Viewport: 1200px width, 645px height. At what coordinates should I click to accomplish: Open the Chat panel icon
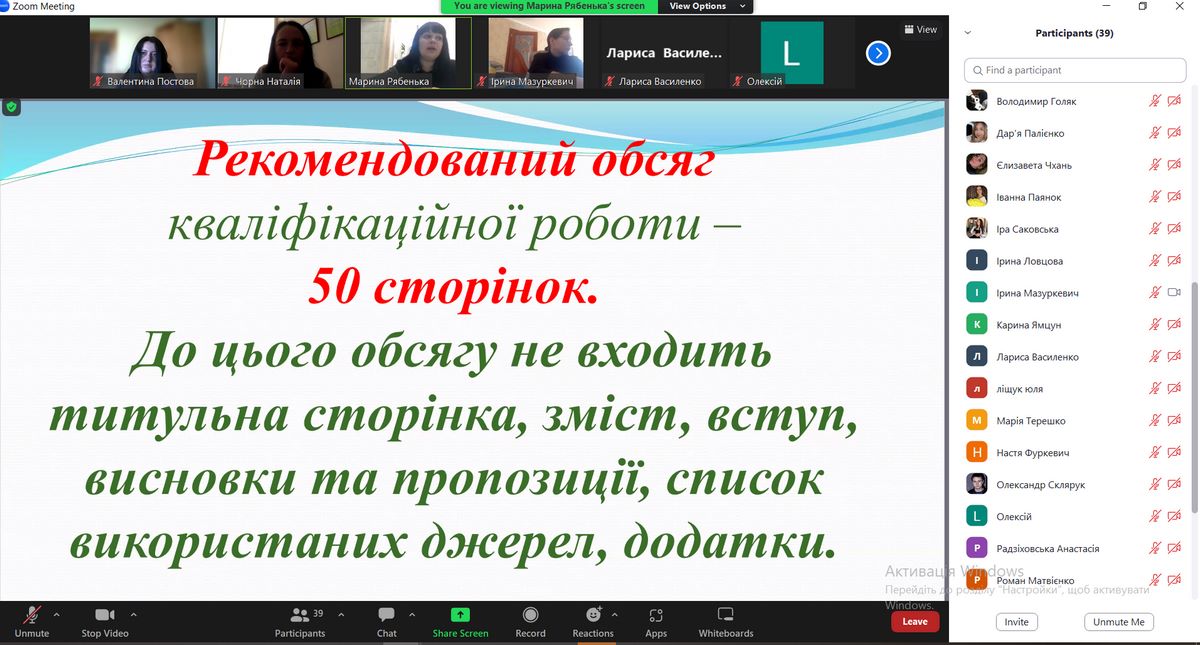click(386, 615)
